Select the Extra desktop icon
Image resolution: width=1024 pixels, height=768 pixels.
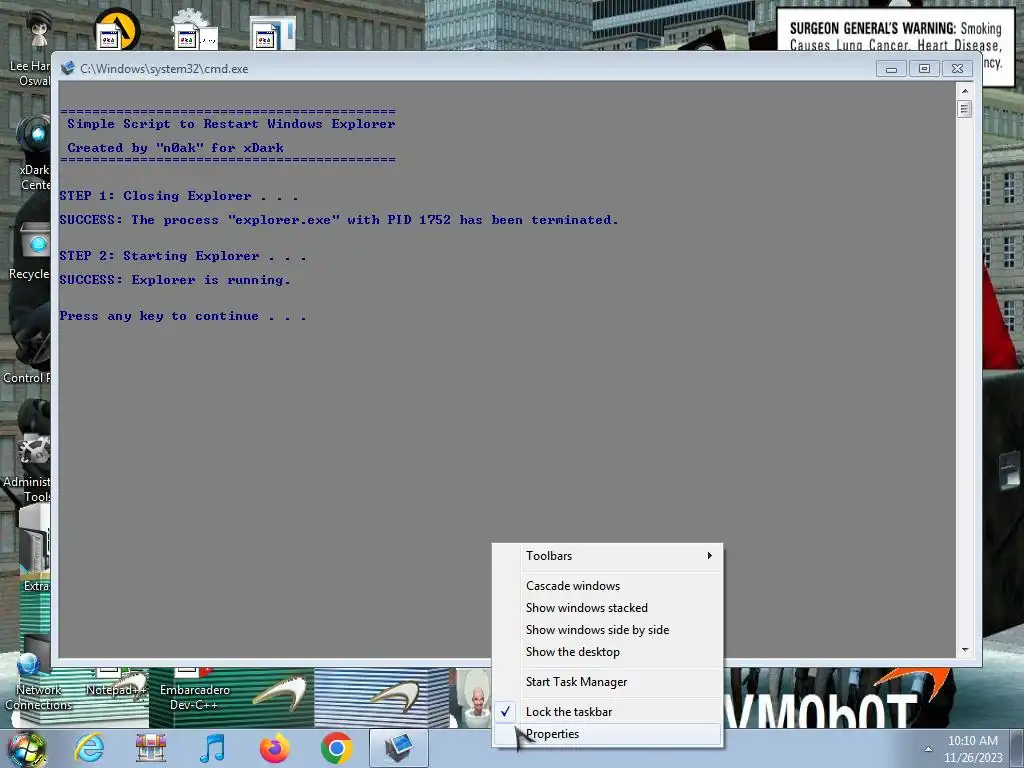pyautogui.click(x=34, y=555)
